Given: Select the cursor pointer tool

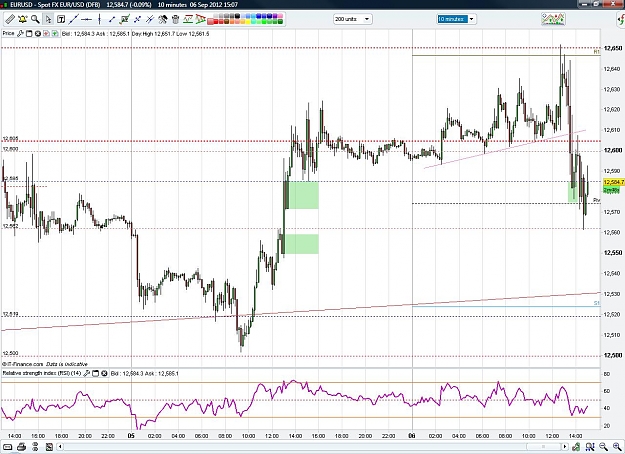Looking at the screenshot, I should (48, 19).
